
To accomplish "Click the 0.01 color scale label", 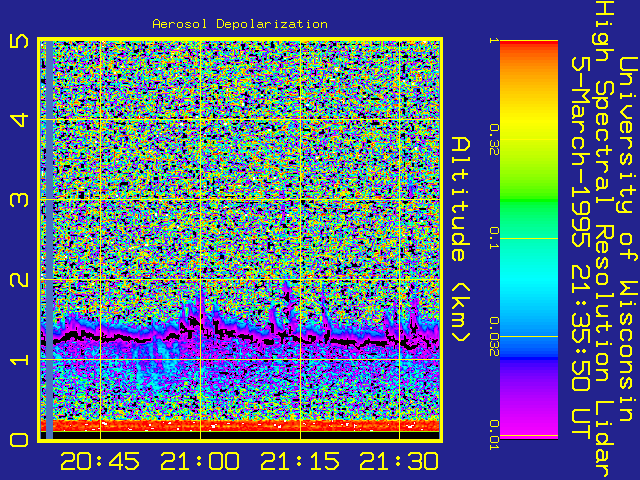I will pyautogui.click(x=494, y=435).
